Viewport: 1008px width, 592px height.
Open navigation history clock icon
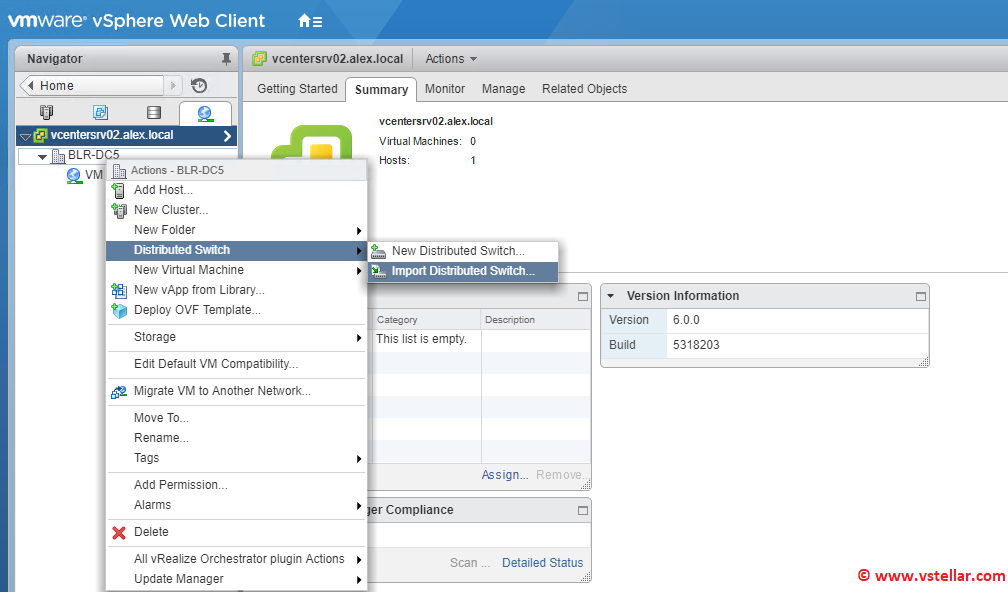[199, 86]
